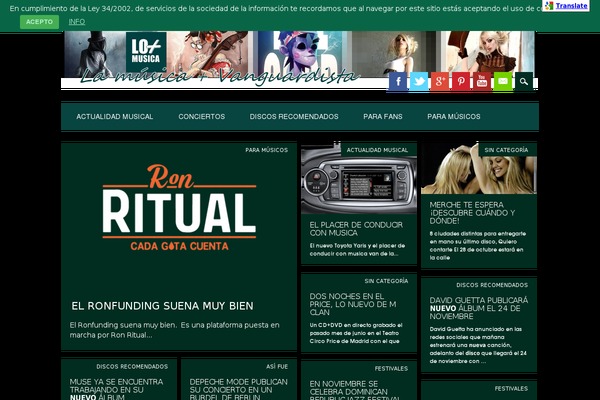
Task: Click Discos Recomendados tag above Guetta article
Action: tap(492, 285)
